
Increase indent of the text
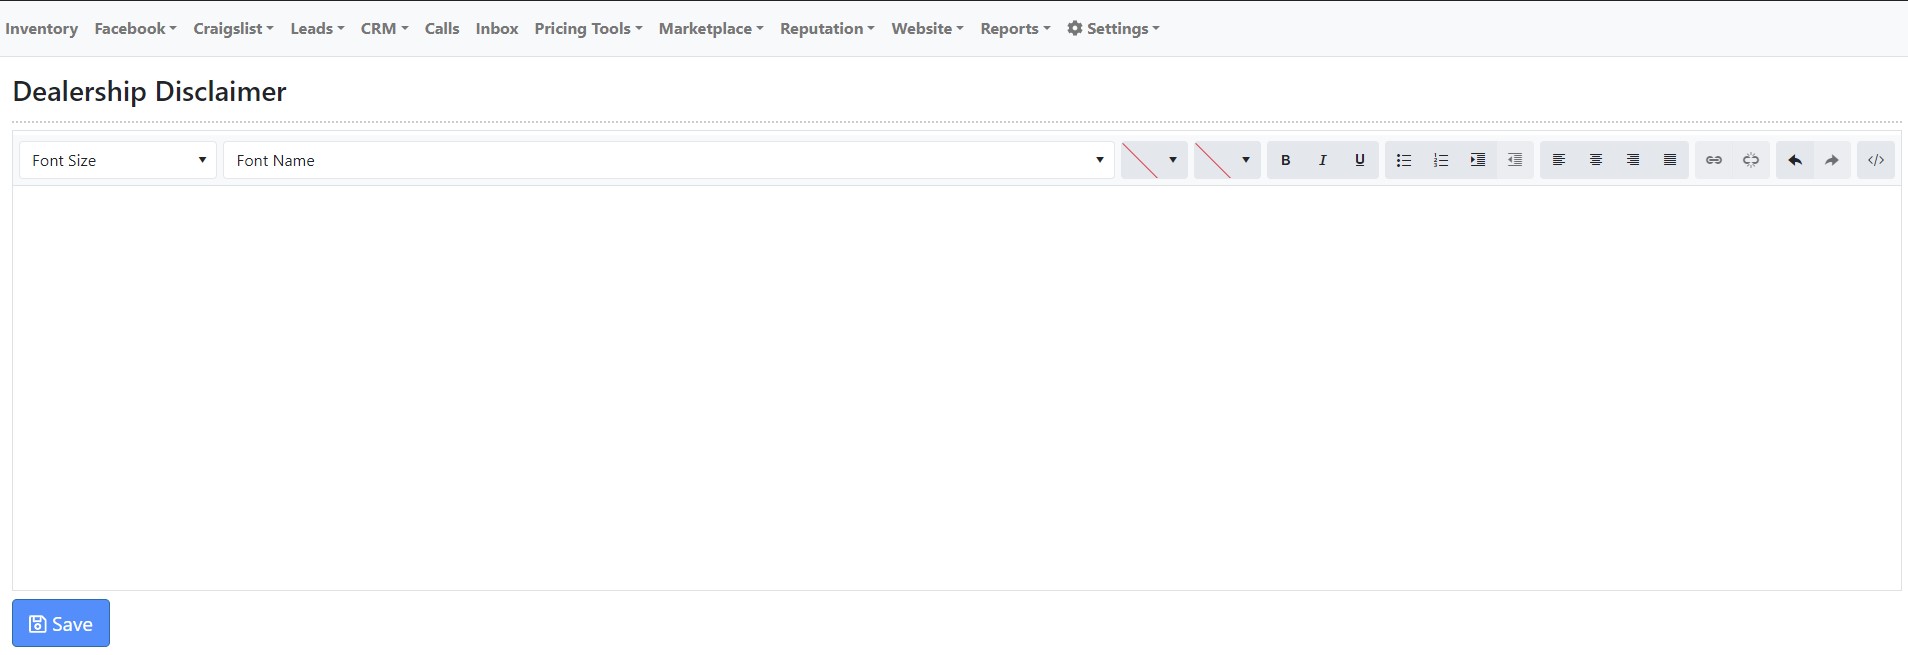tap(1477, 160)
